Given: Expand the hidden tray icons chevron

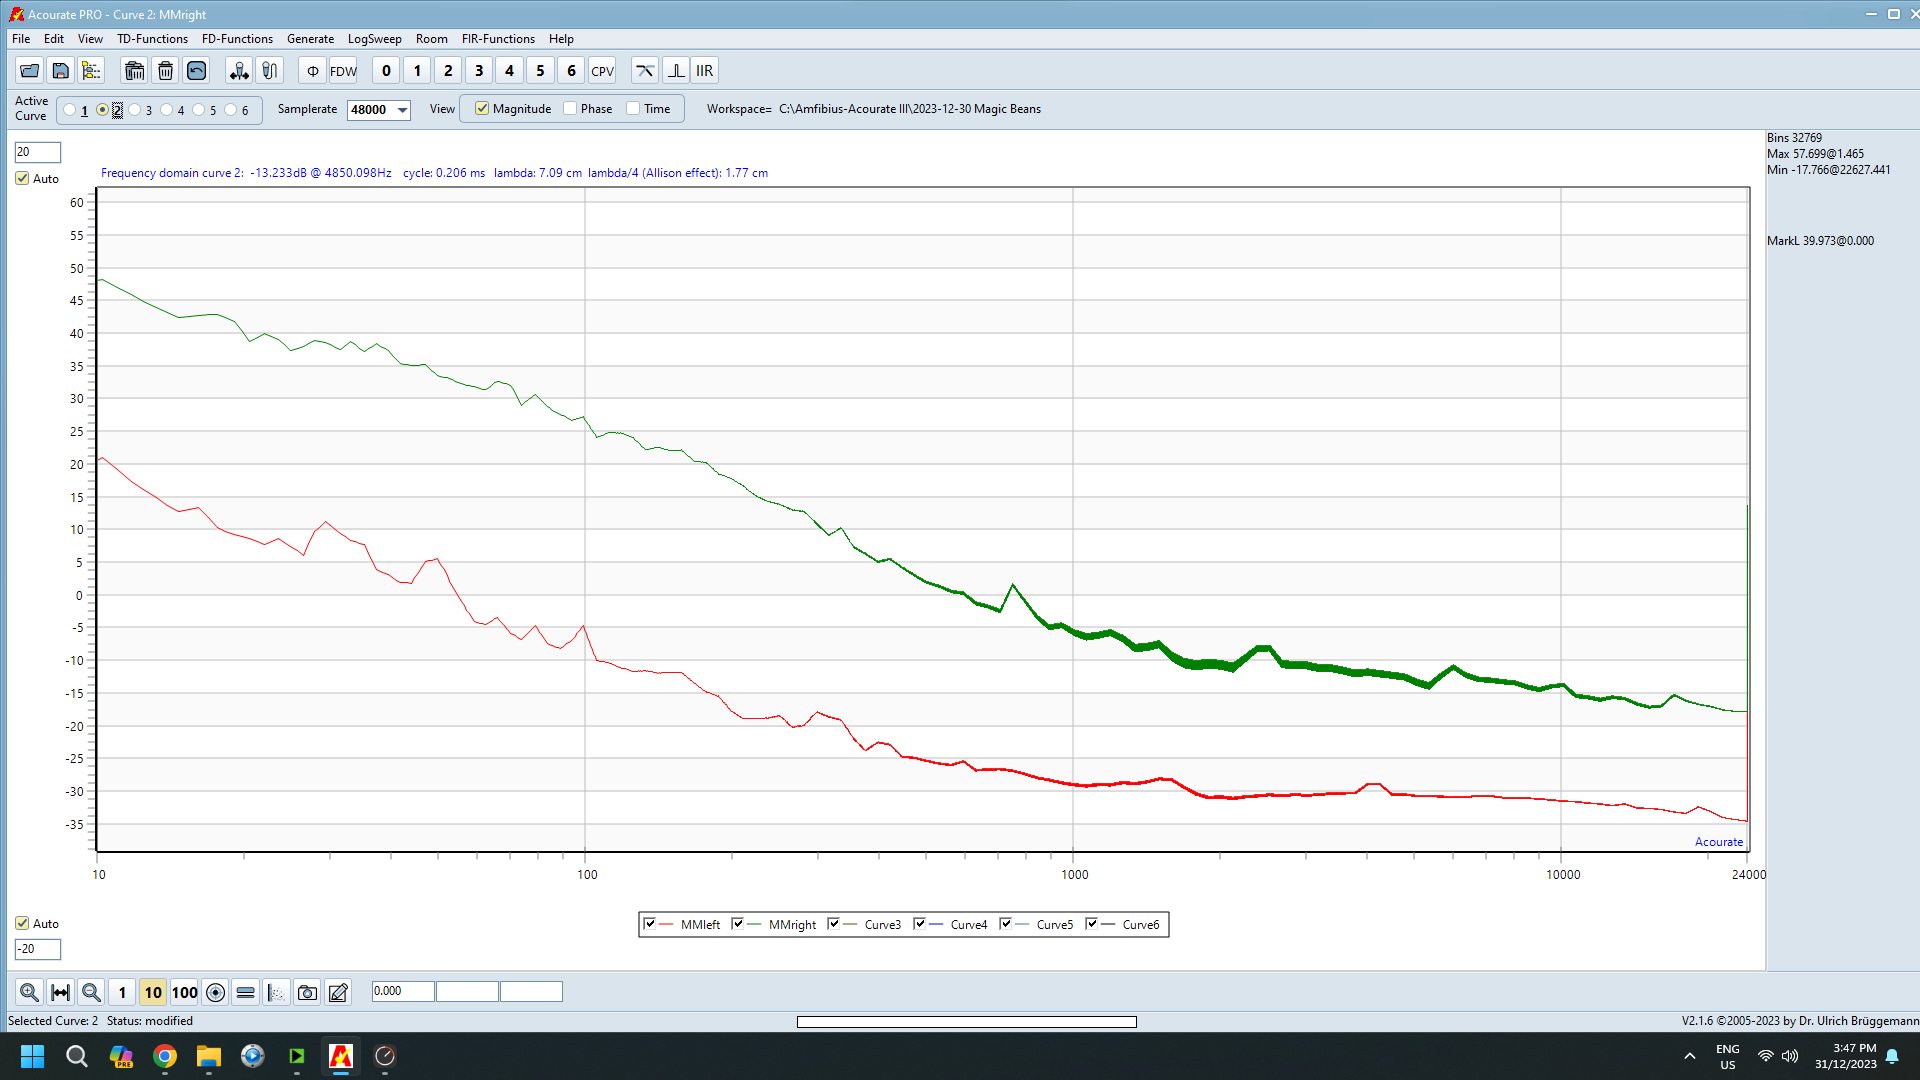Looking at the screenshot, I should [x=1690, y=1056].
